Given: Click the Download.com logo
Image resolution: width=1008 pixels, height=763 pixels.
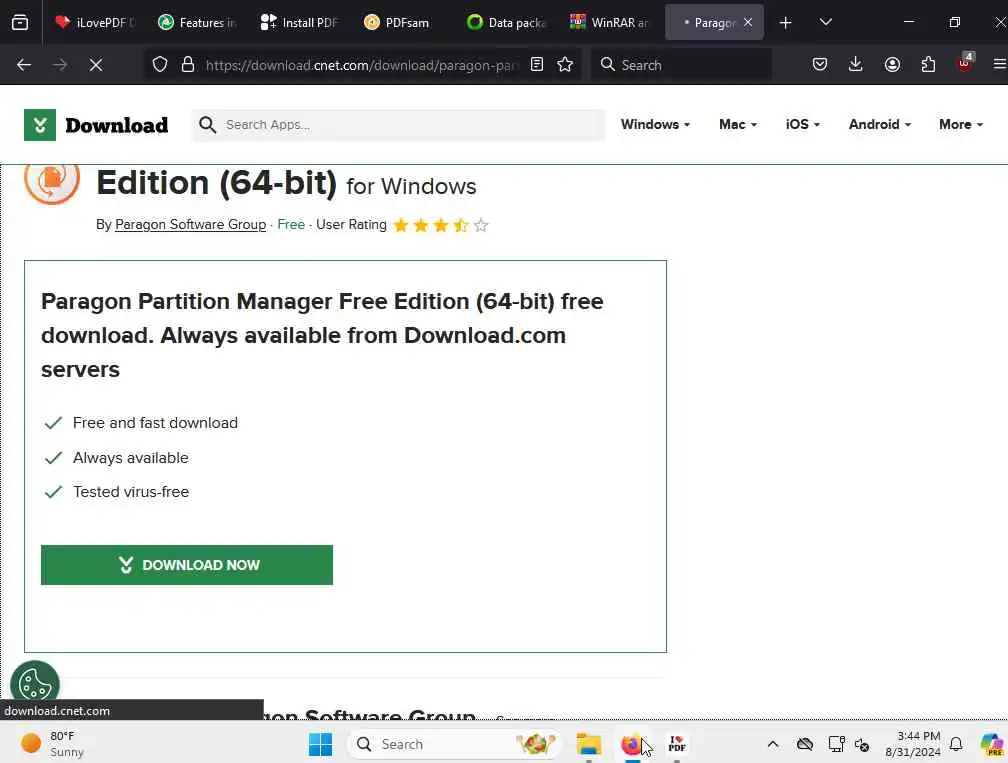Looking at the screenshot, I should (x=96, y=125).
